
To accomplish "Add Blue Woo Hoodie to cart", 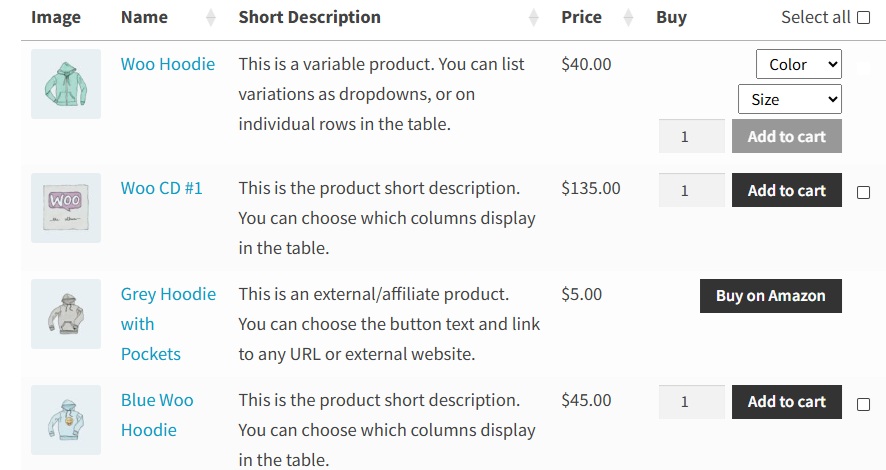I will click(x=786, y=402).
